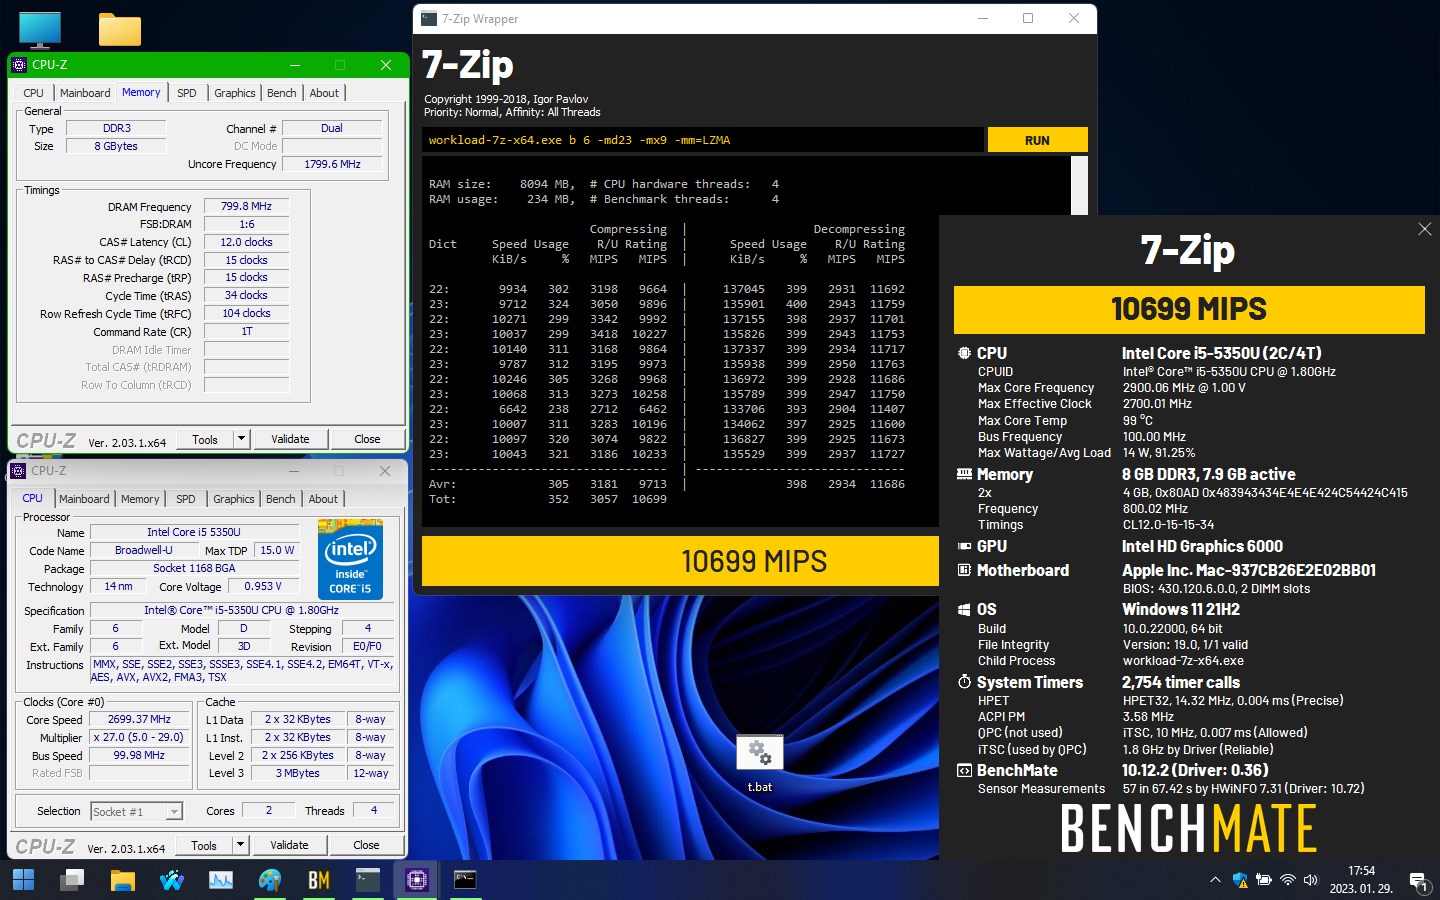Expand Tools dropdown arrow in lower CPU-Z window
This screenshot has width=1440, height=900.
pyautogui.click(x=240, y=845)
